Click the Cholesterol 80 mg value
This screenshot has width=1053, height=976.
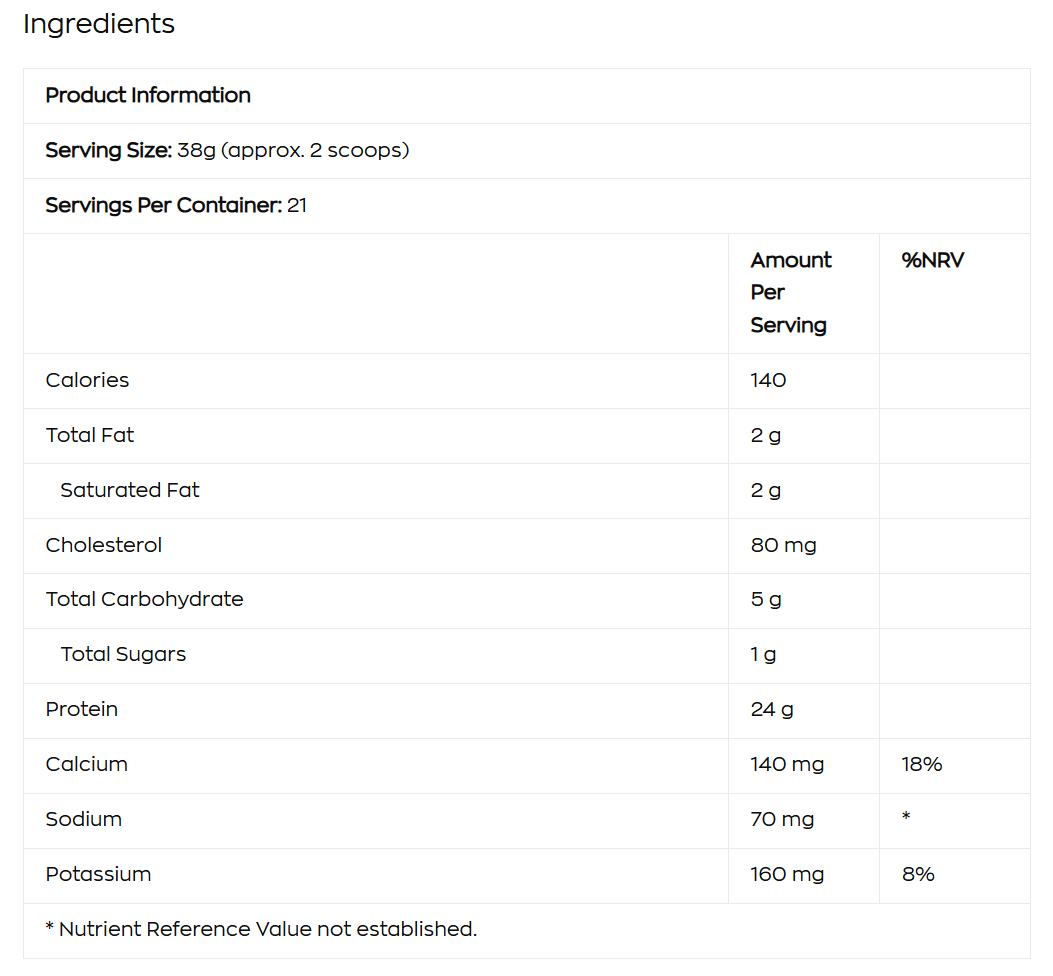(x=783, y=545)
